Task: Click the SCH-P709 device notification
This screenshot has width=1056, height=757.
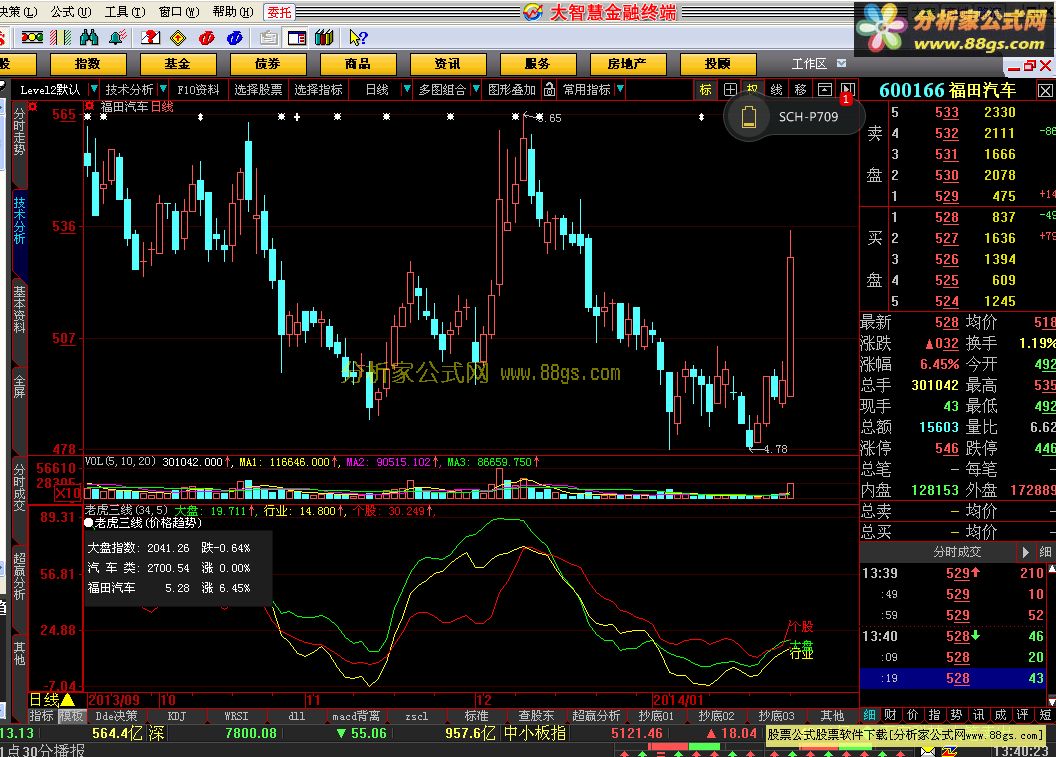Action: point(793,117)
